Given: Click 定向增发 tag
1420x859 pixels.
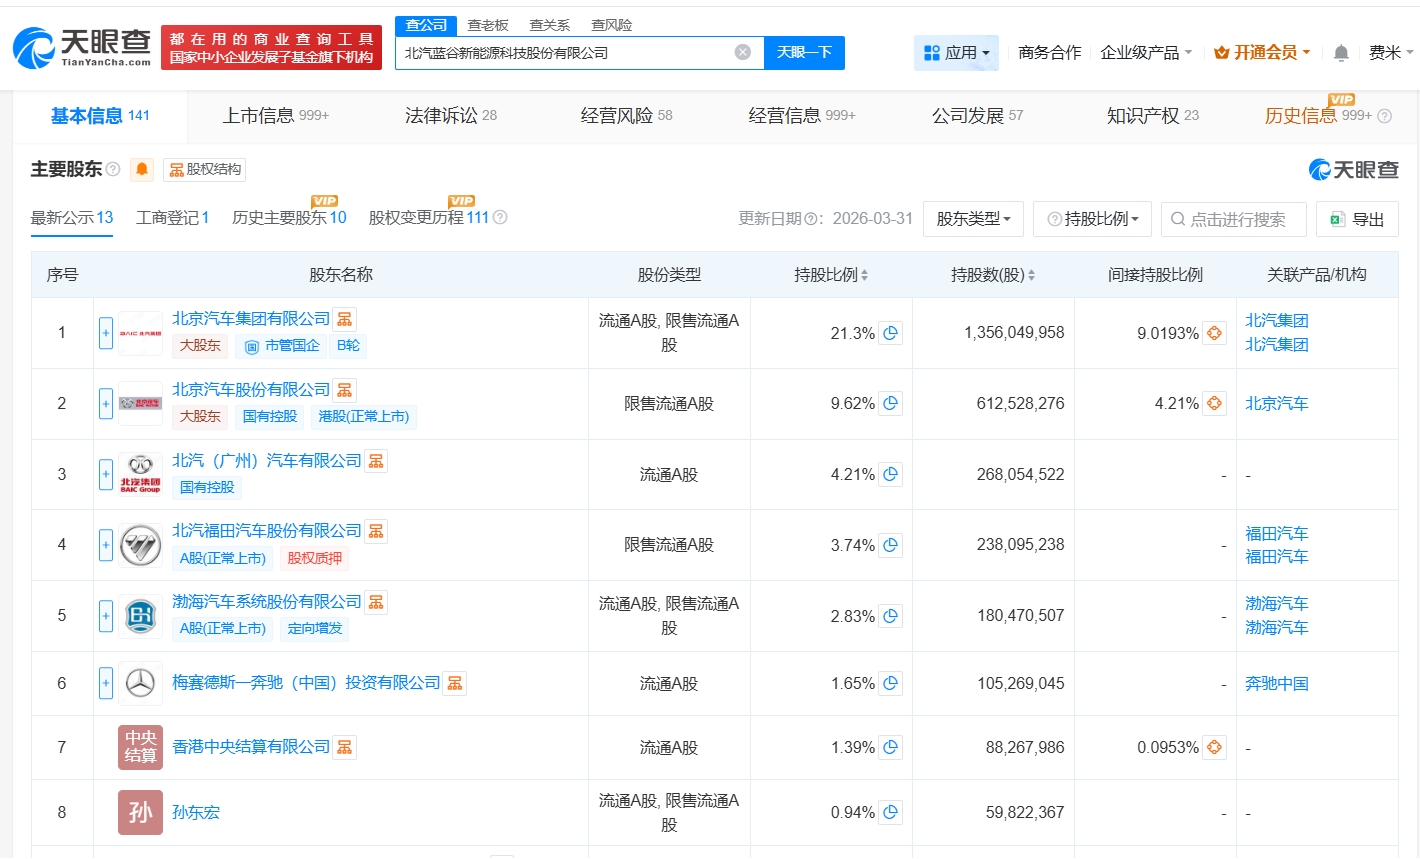Looking at the screenshot, I should pyautogui.click(x=315, y=628).
